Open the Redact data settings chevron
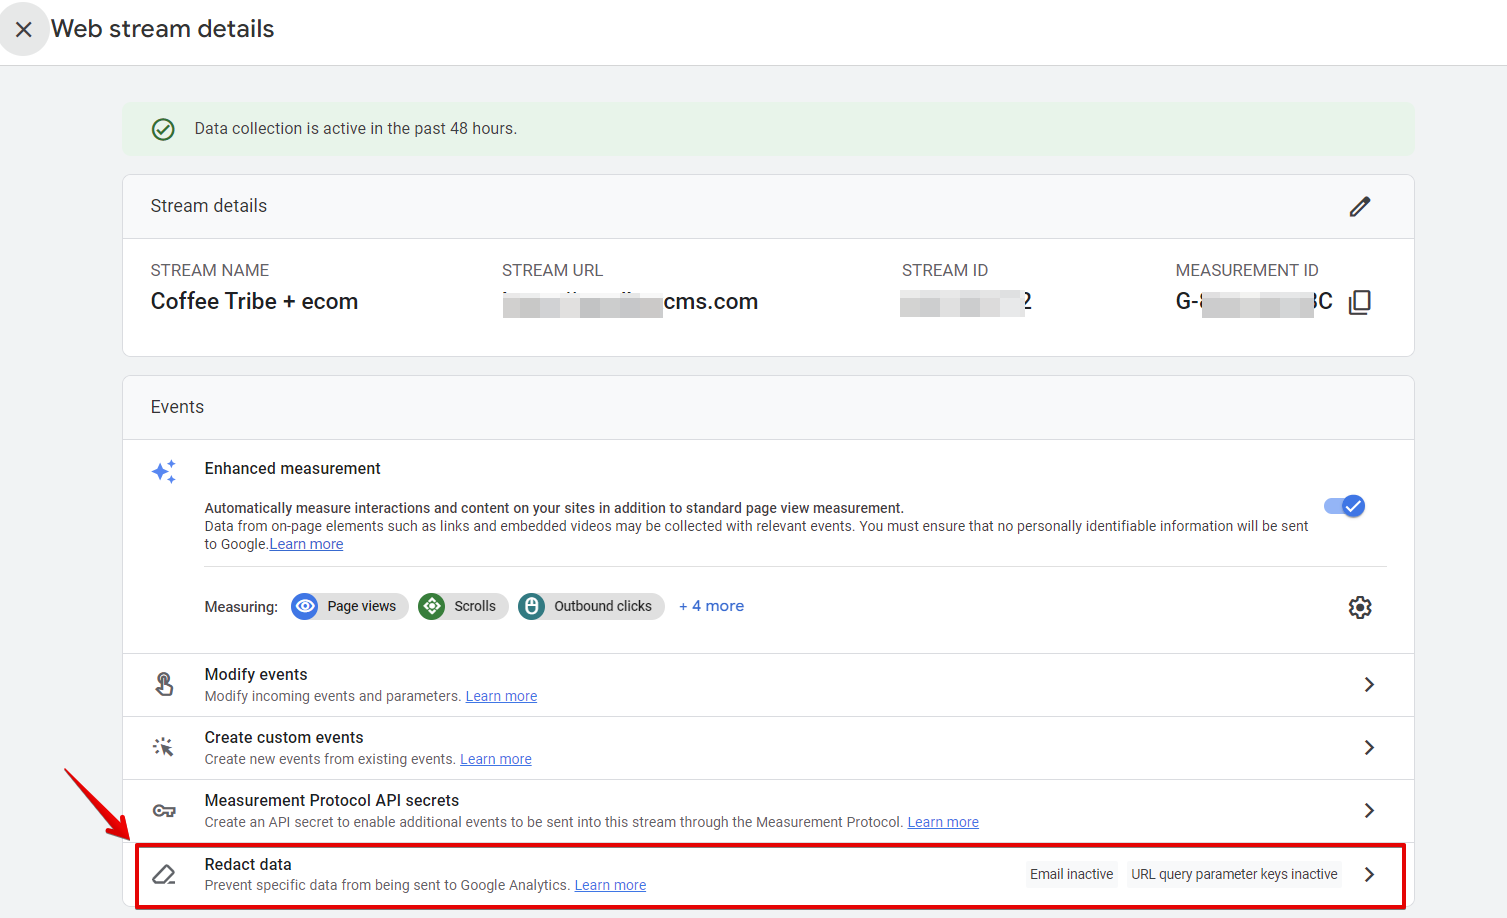The height and width of the screenshot is (918, 1507). [1369, 873]
